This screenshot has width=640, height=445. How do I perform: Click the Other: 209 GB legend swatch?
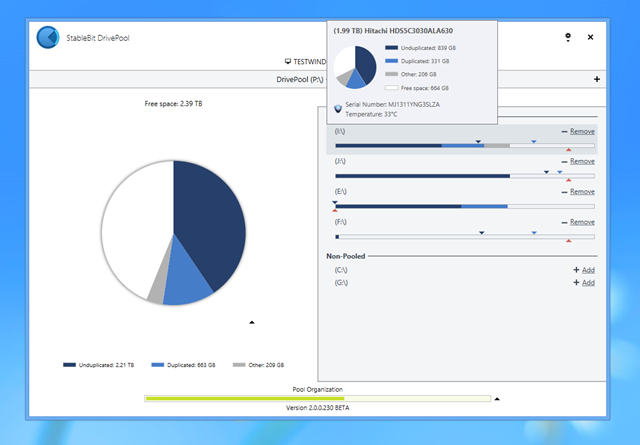click(x=239, y=365)
